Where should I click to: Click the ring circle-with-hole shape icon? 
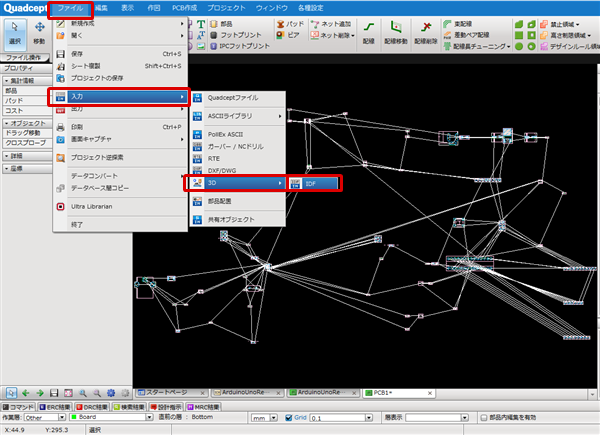(x=532, y=46)
